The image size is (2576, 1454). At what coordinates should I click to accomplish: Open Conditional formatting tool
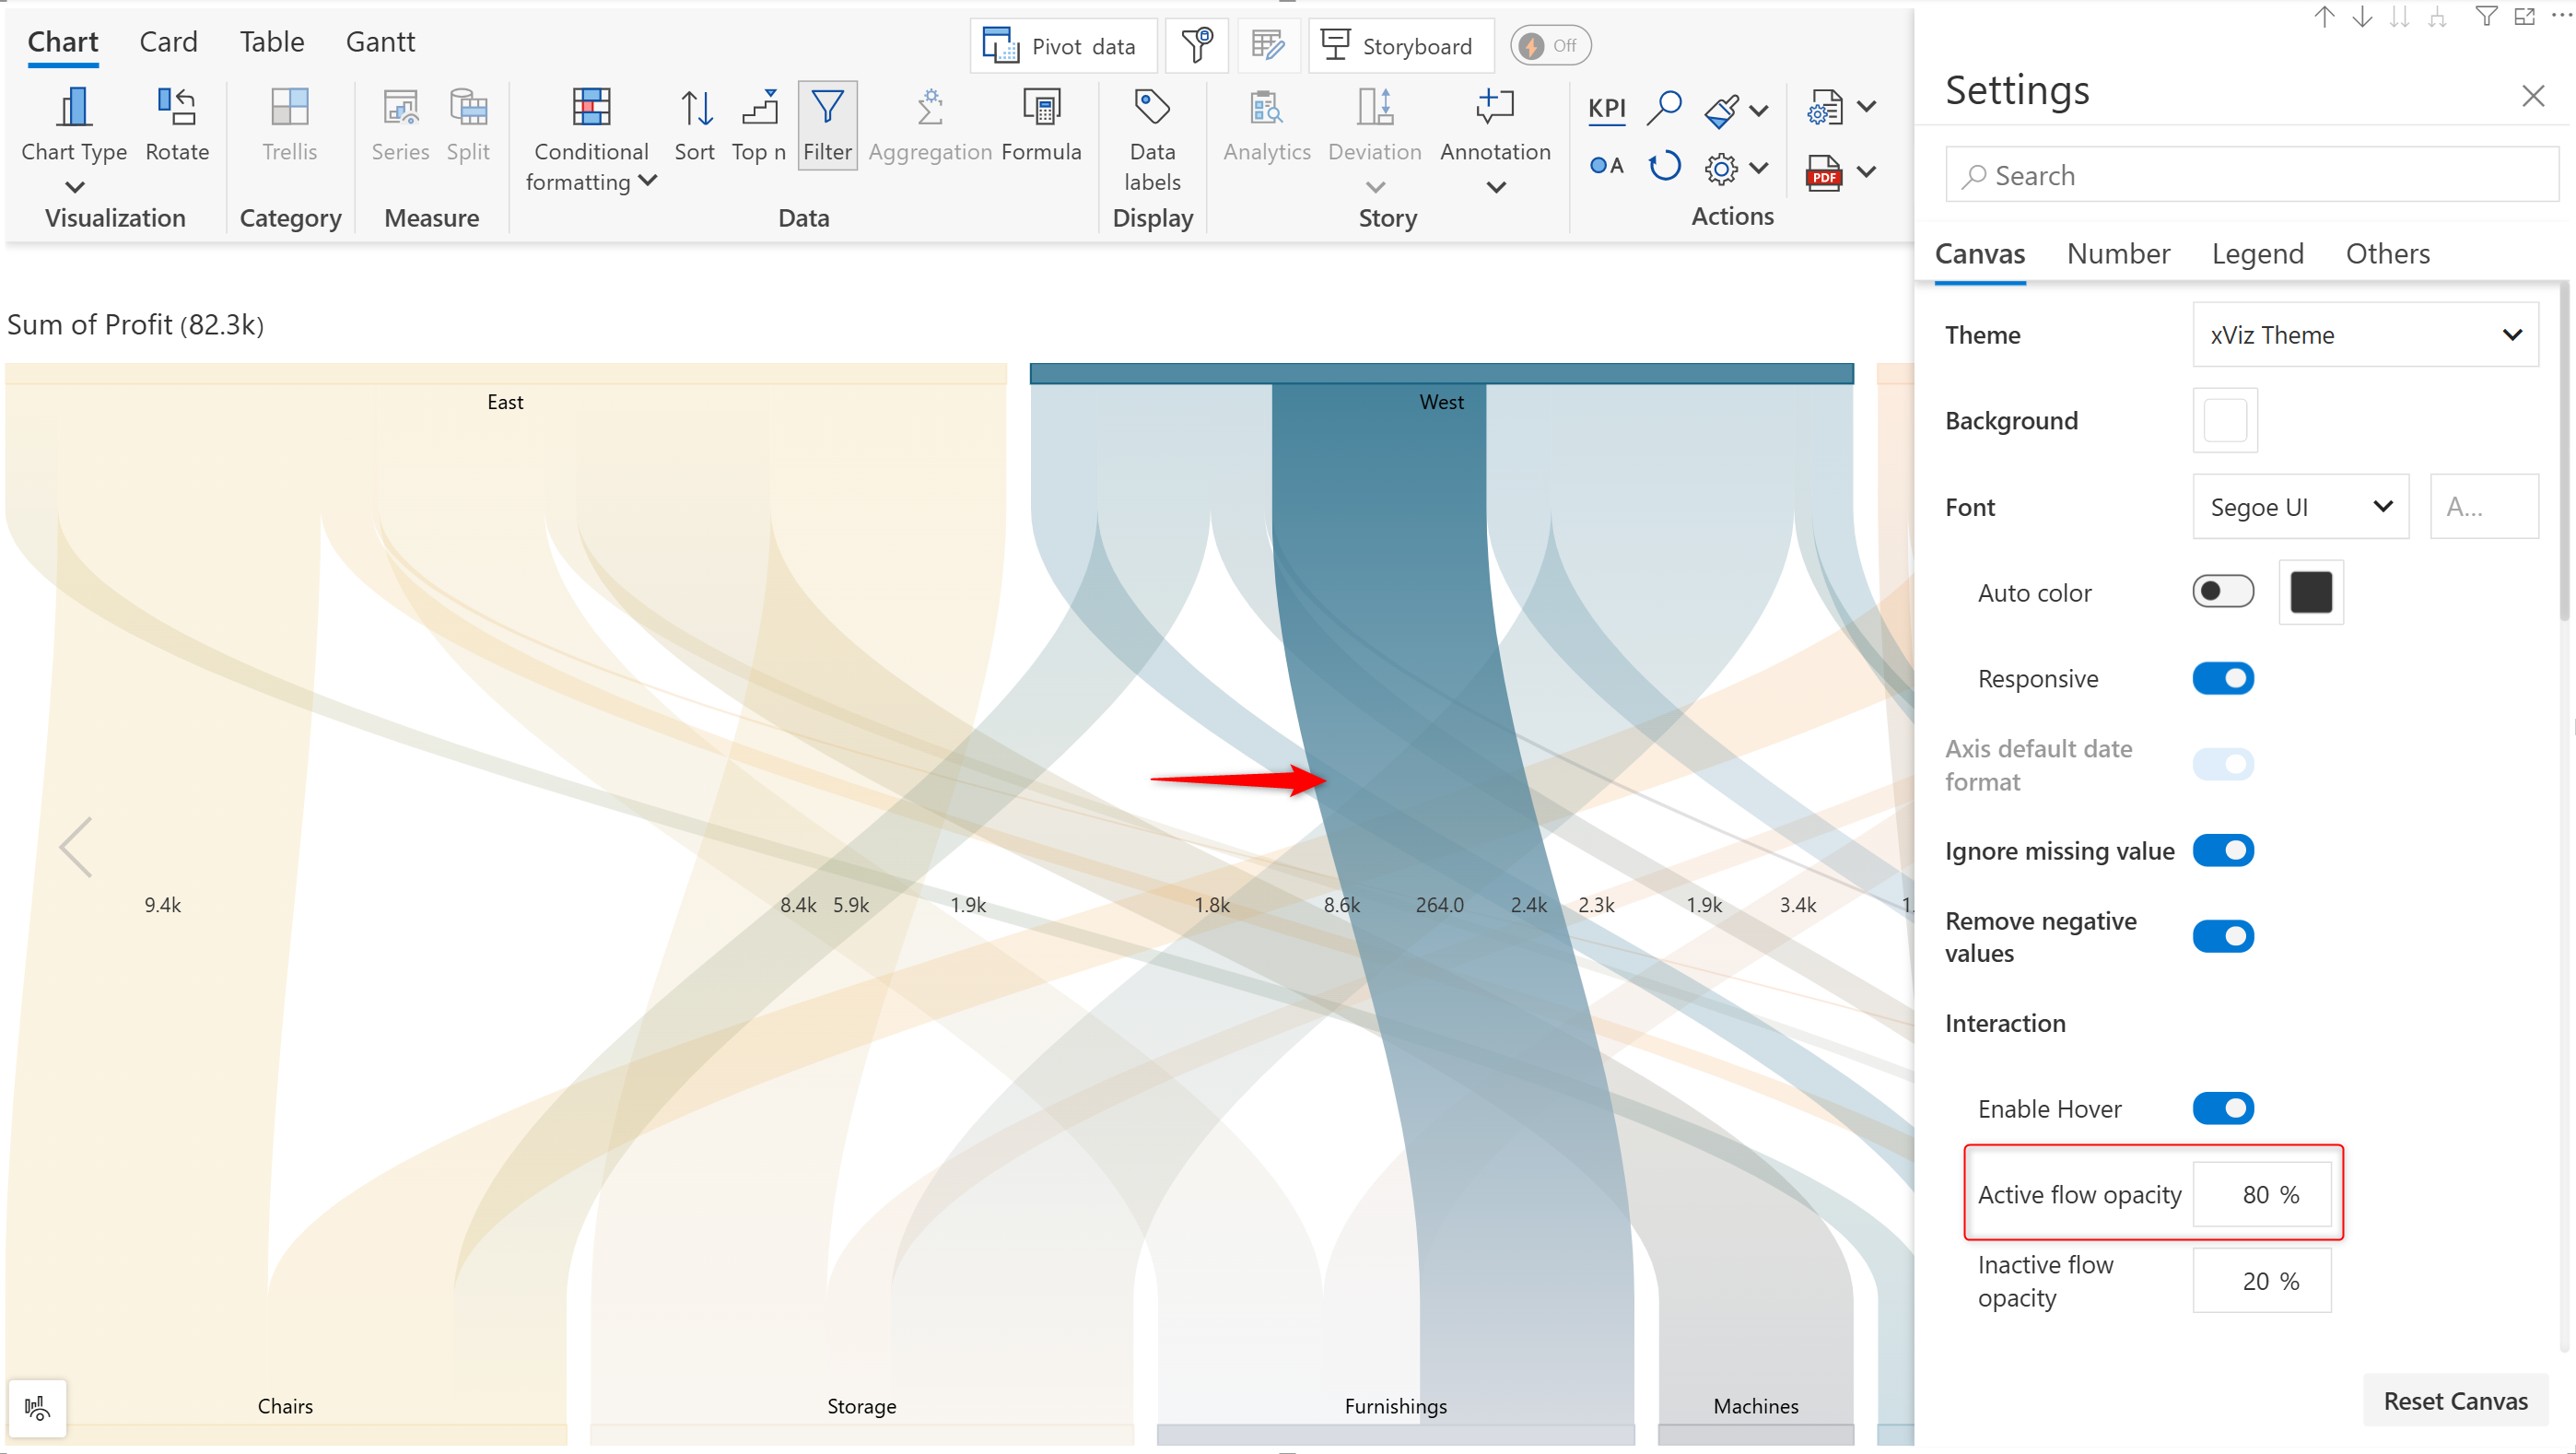591,107
